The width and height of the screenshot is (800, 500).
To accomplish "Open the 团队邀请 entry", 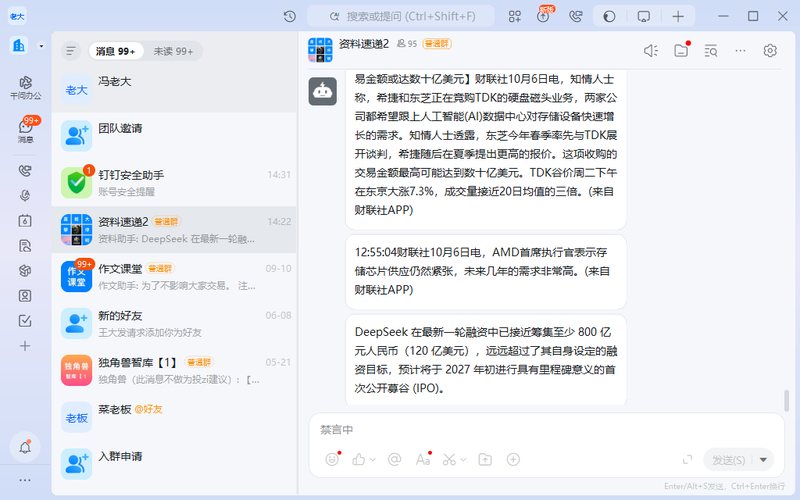I will 174,136.
